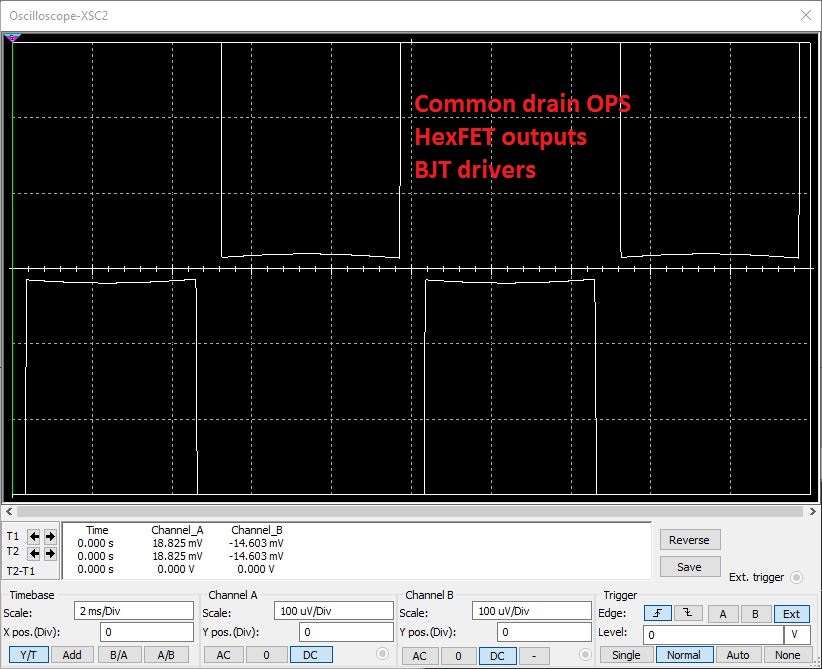Edit the trigger Level value field

pos(713,635)
